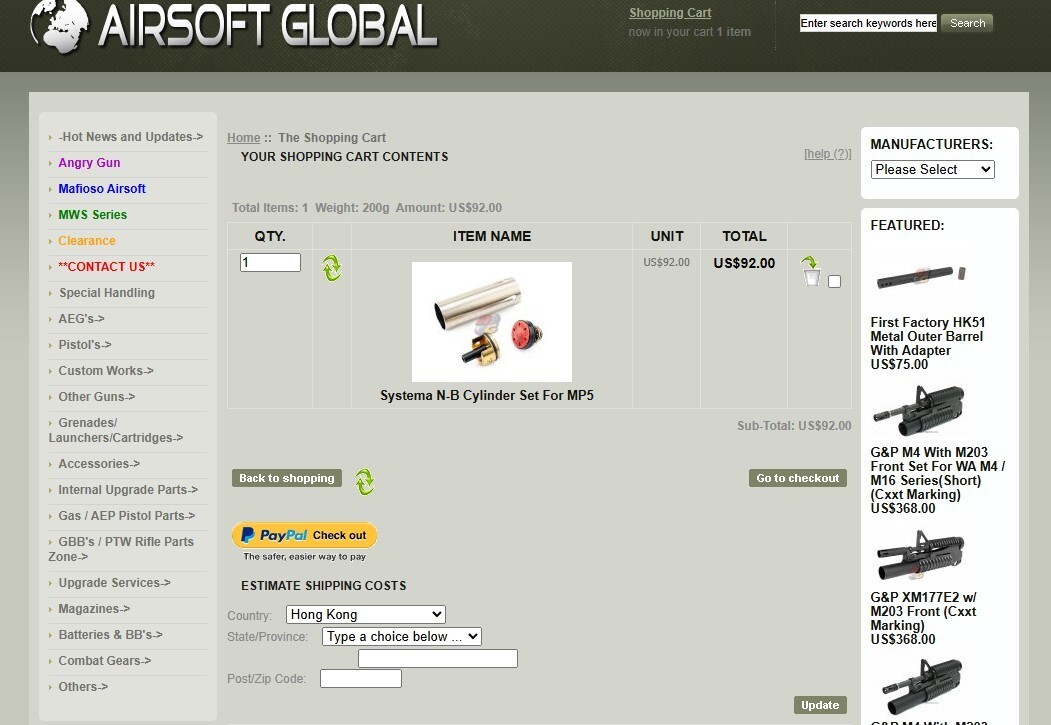Click the PayPal Check out button
Viewport: 1051px width, 725px height.
click(304, 535)
